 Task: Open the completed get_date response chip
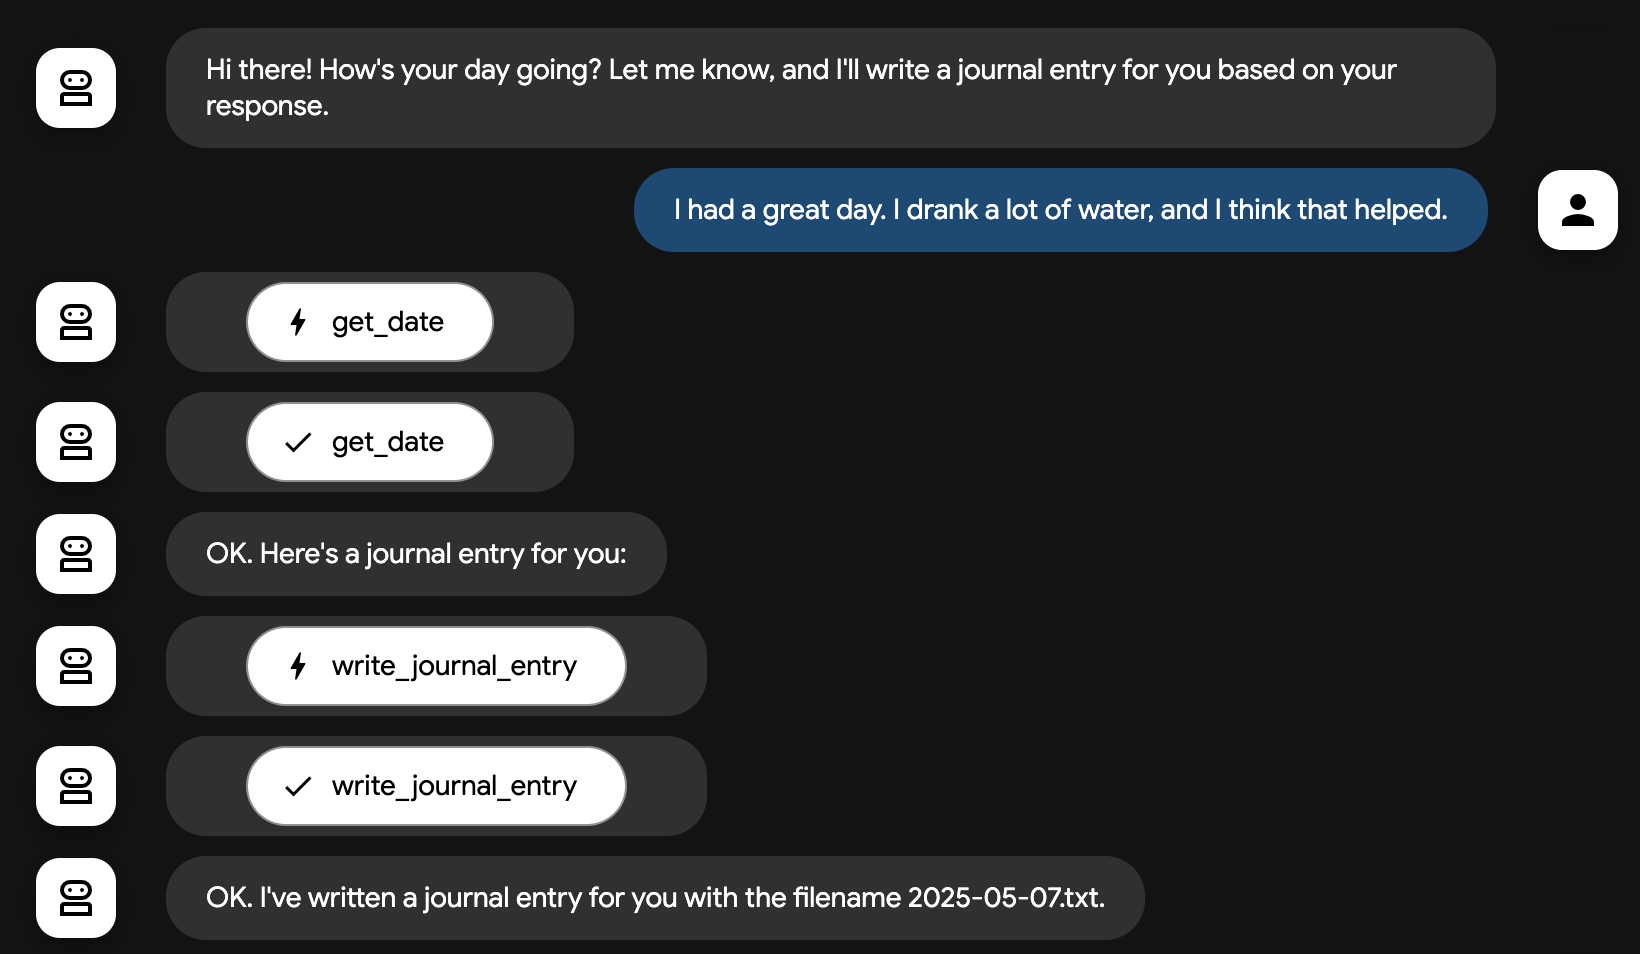point(370,442)
